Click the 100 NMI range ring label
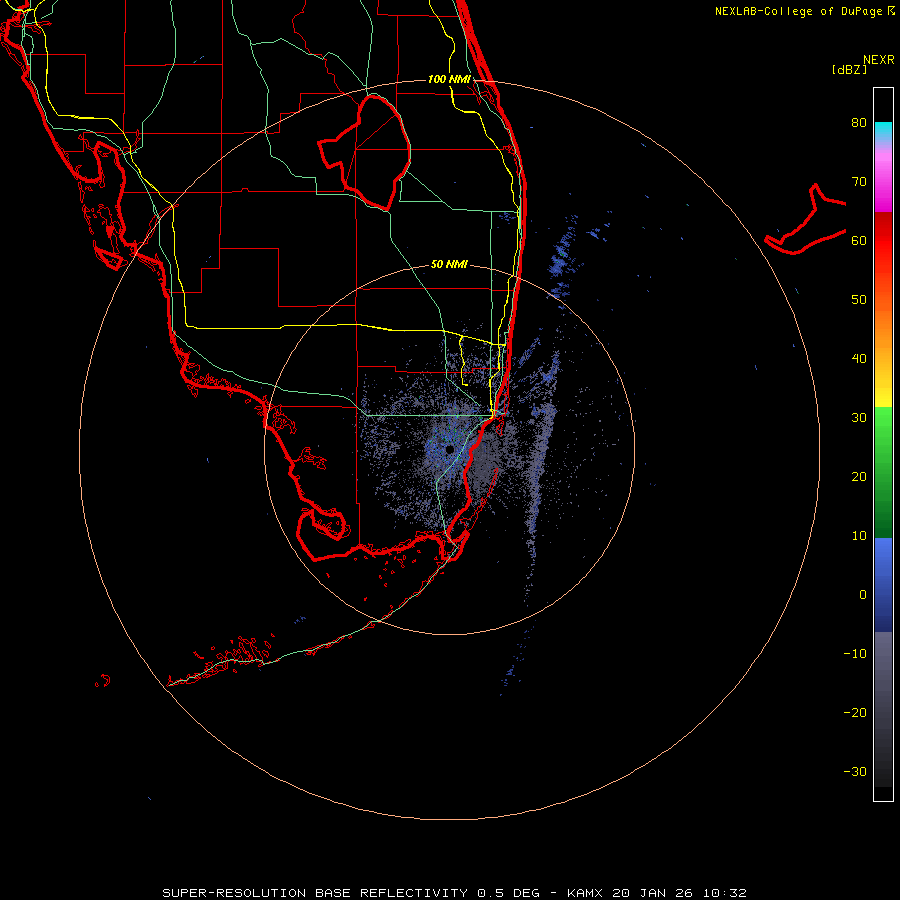The image size is (900, 900). pos(449,79)
